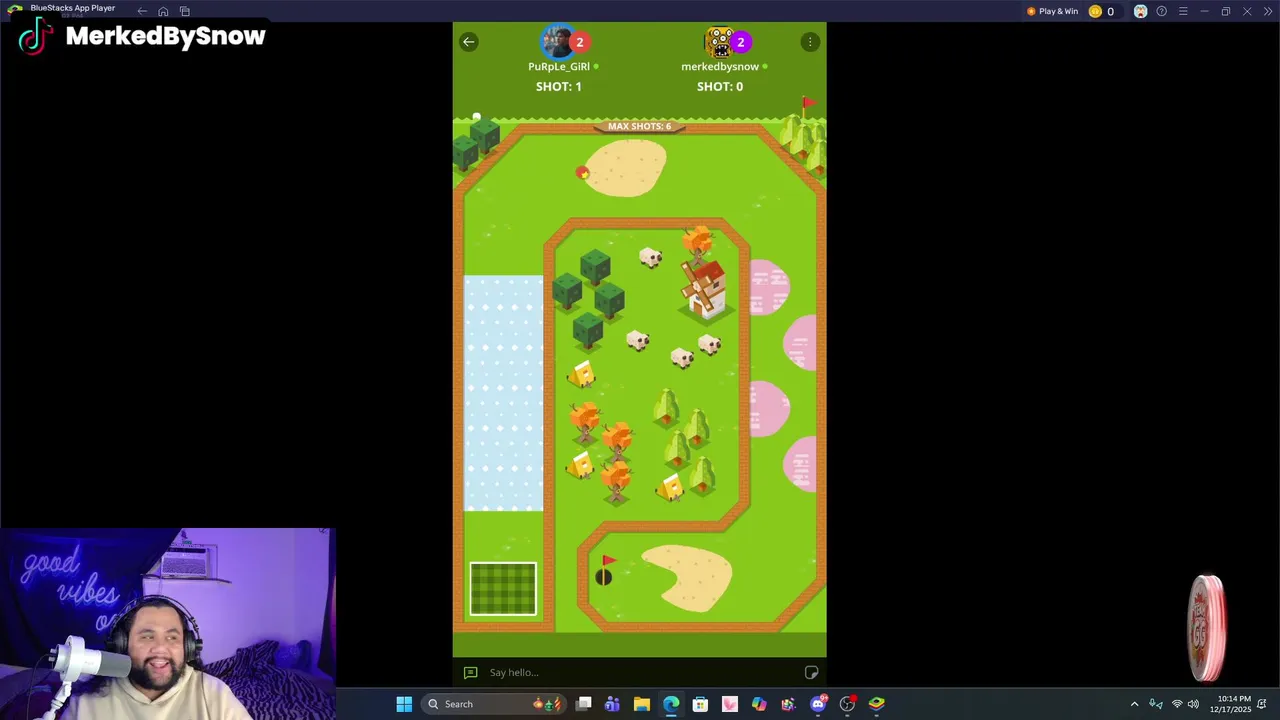Open network settings in system tray
1280x720 pixels.
(x=1177, y=704)
